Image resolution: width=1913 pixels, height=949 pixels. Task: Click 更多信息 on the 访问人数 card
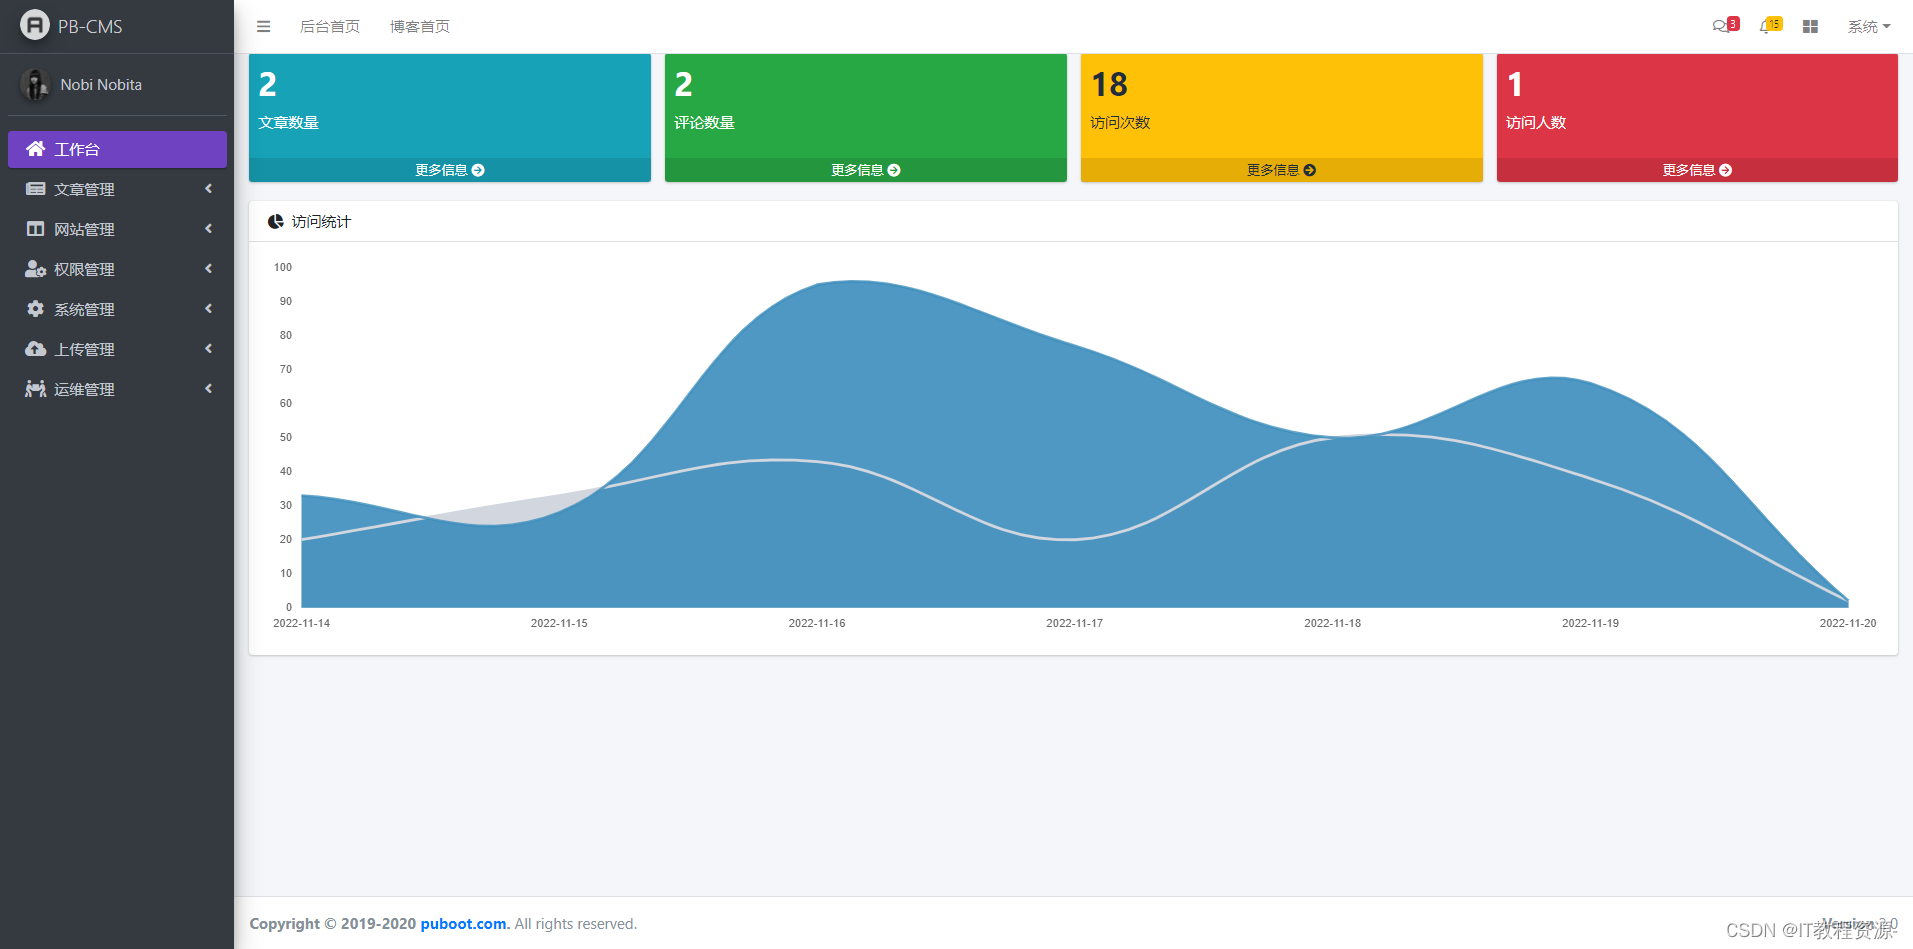coord(1697,170)
